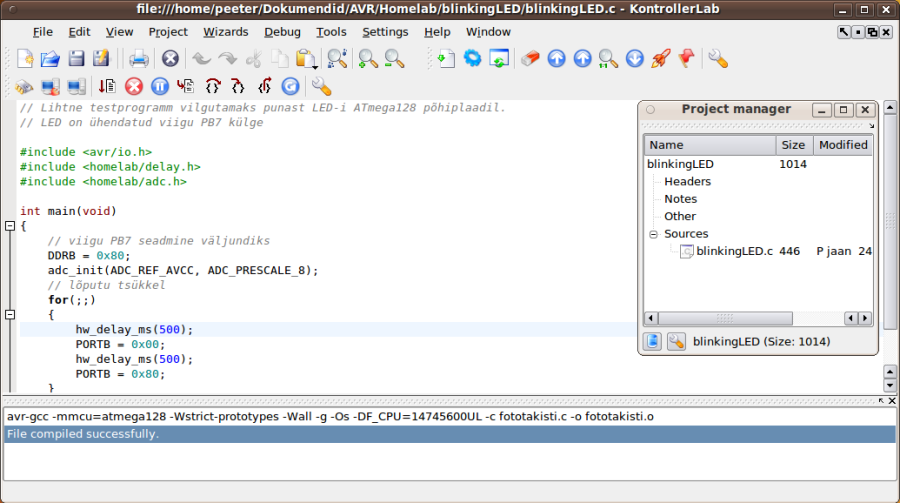Click the zoom 1:1 magnifier icon

tap(608, 59)
